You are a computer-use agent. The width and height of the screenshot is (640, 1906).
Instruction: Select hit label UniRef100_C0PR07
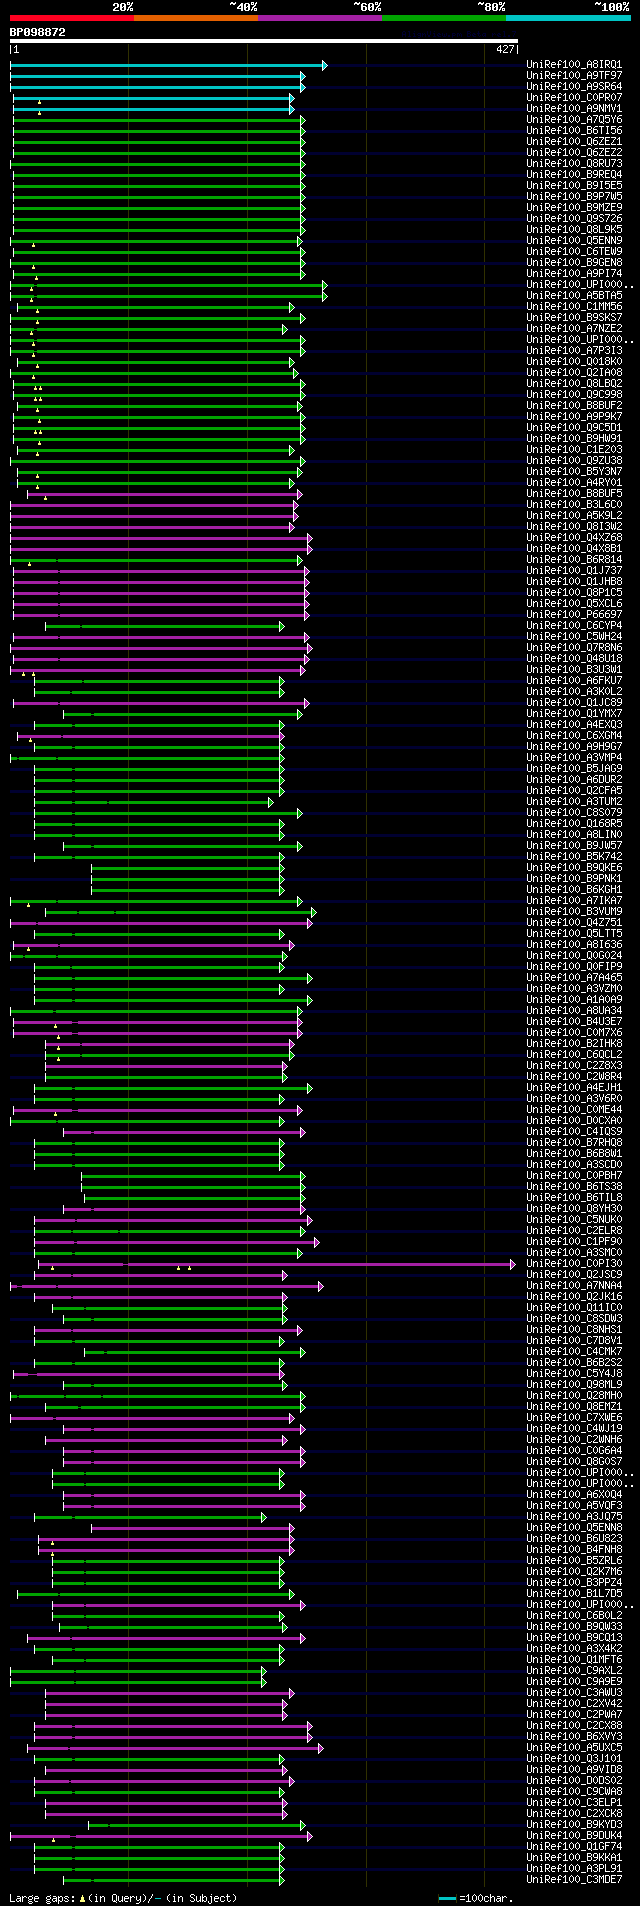click(x=574, y=98)
